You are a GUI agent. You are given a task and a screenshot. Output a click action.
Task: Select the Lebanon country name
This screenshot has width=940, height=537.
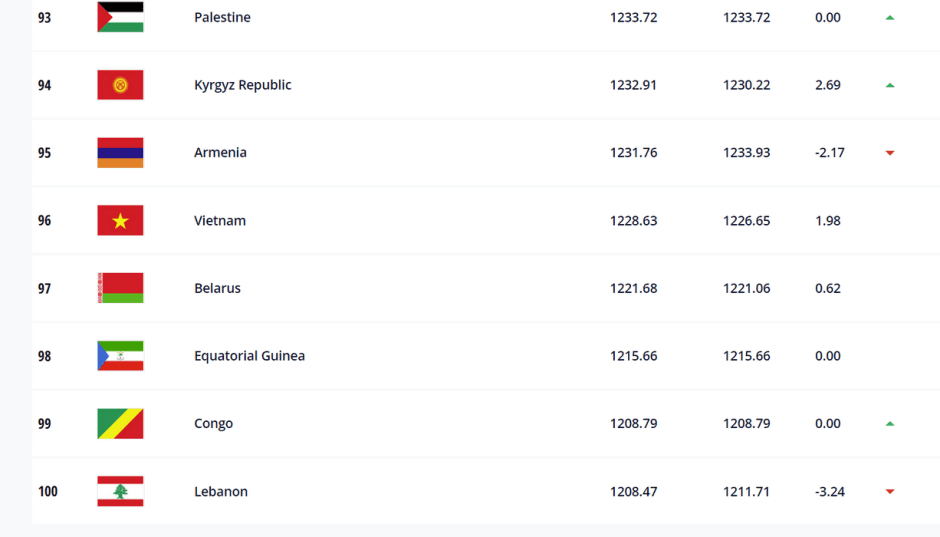point(221,491)
